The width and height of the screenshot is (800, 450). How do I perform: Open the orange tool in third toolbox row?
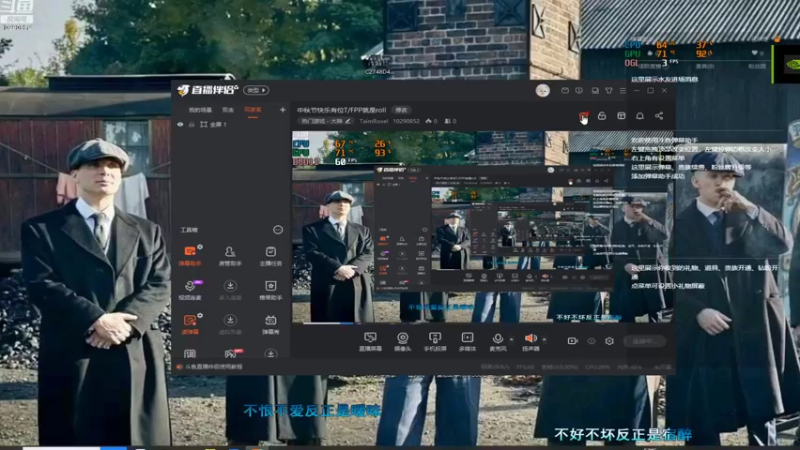pos(190,323)
